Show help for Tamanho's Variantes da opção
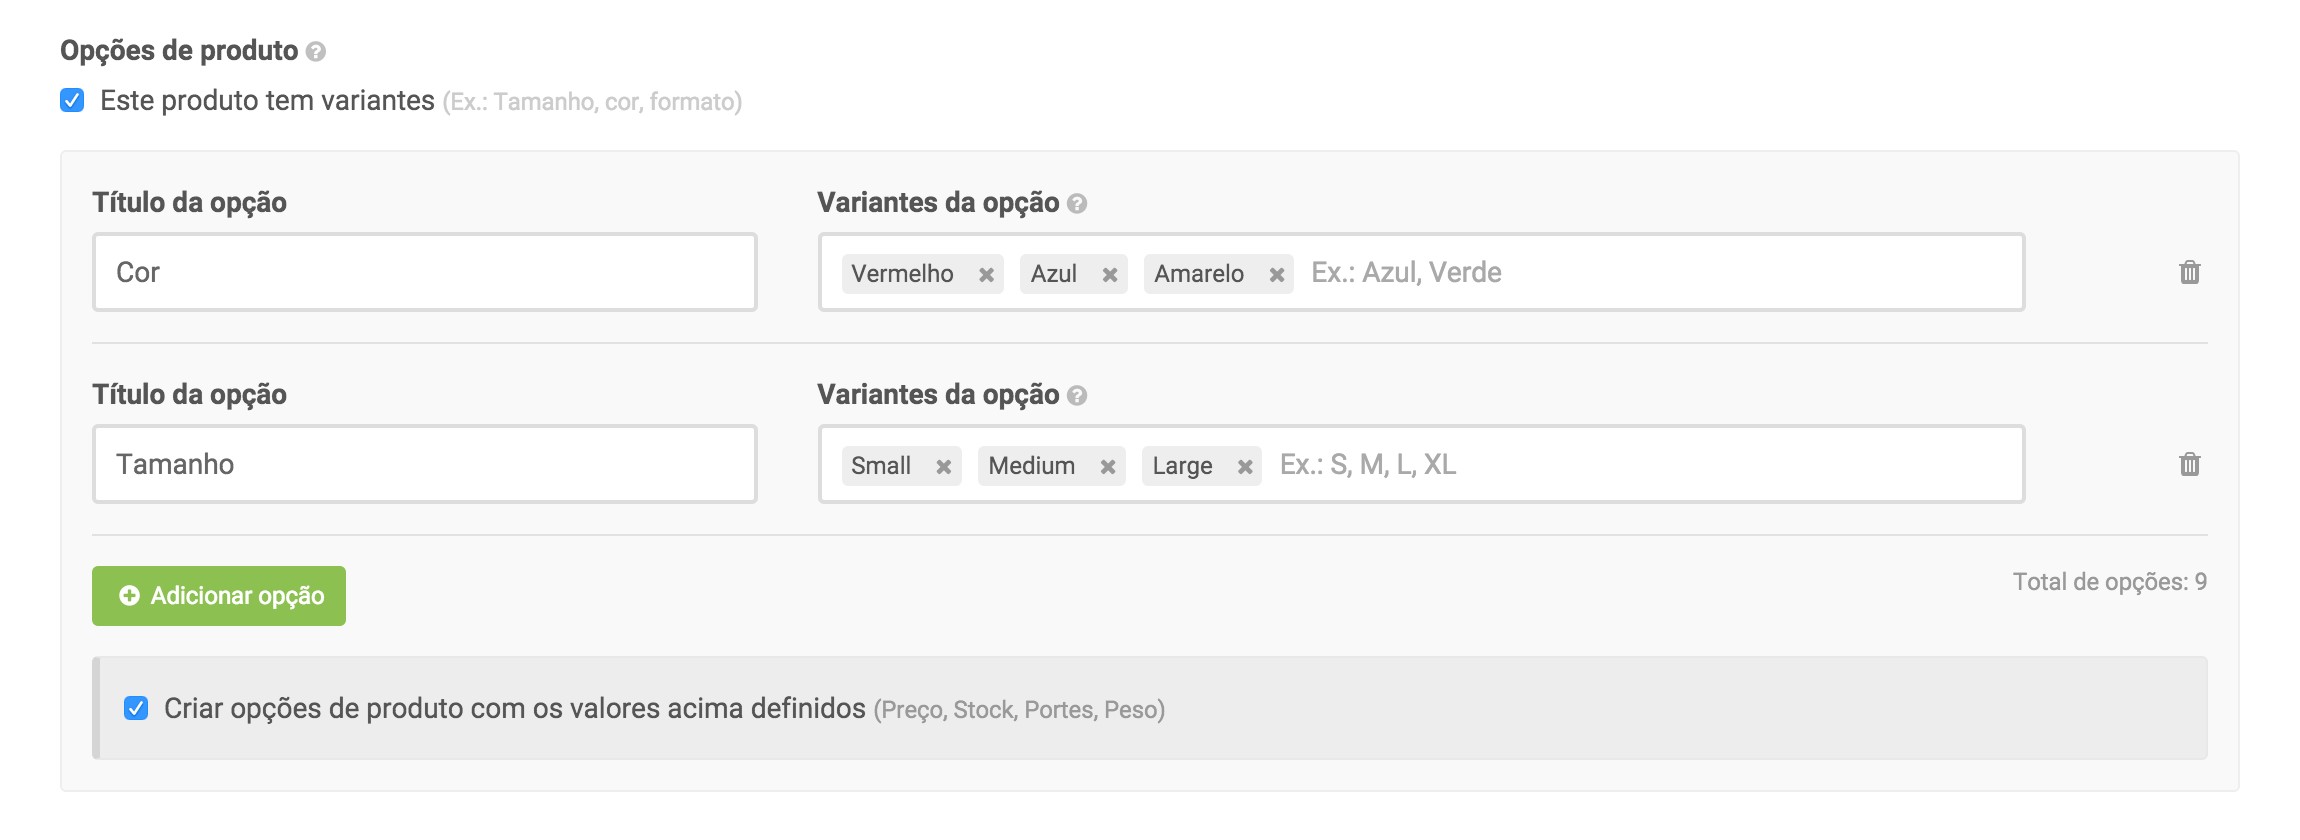Screen dimensions: 2300x840 (1077, 396)
